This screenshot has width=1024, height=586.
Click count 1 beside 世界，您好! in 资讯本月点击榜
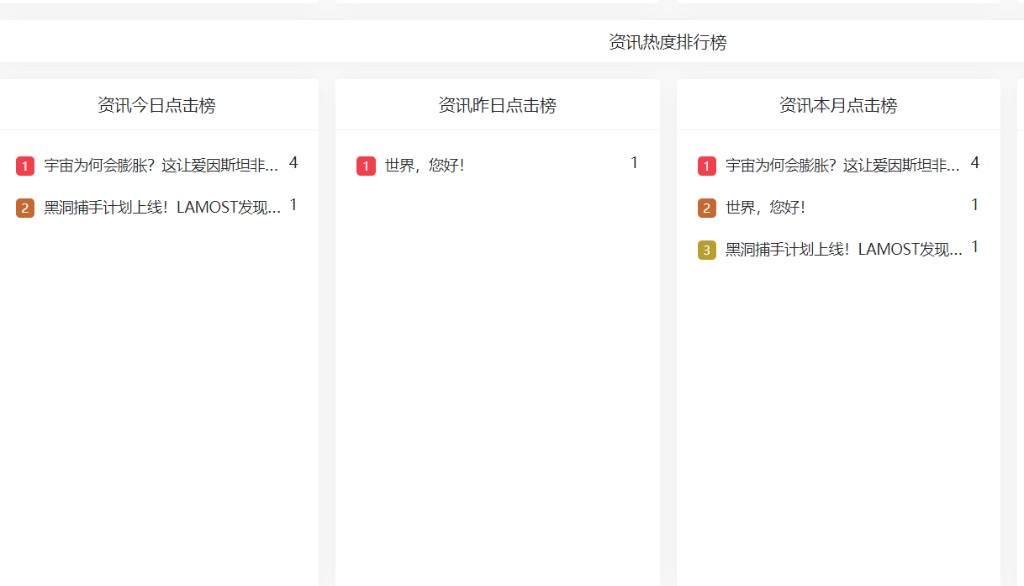(x=975, y=205)
